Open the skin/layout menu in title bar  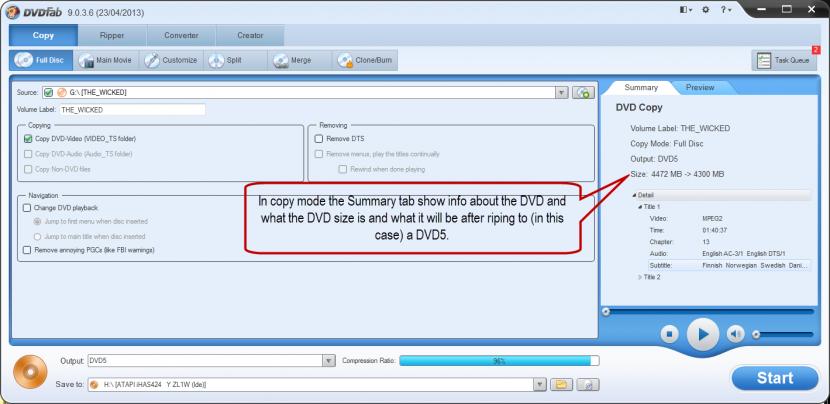[x=686, y=10]
